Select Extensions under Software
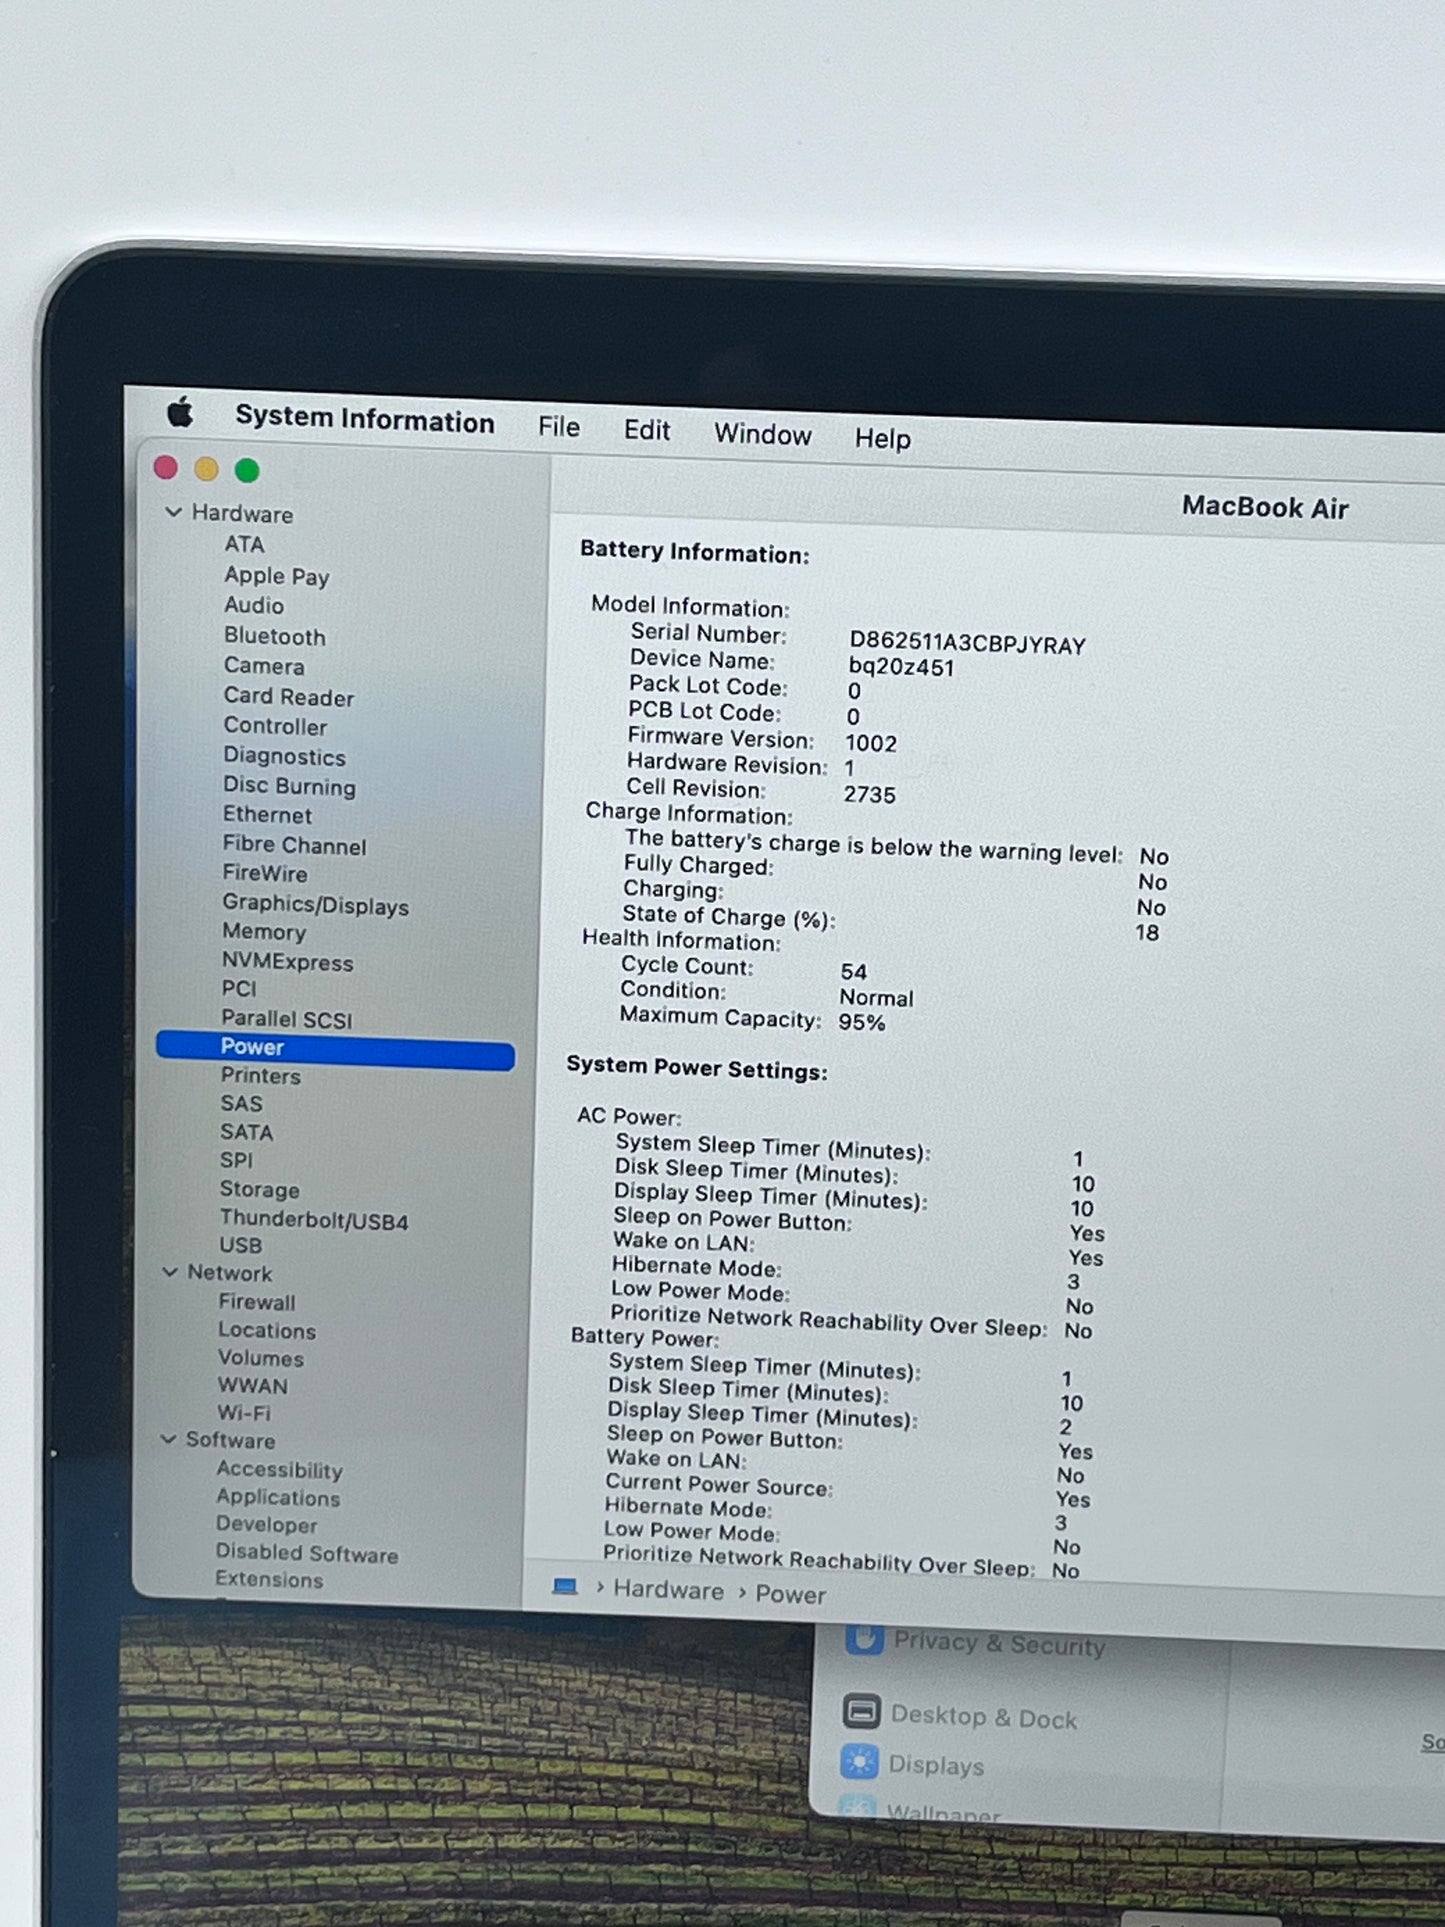This screenshot has width=1445, height=1927. point(269,1580)
